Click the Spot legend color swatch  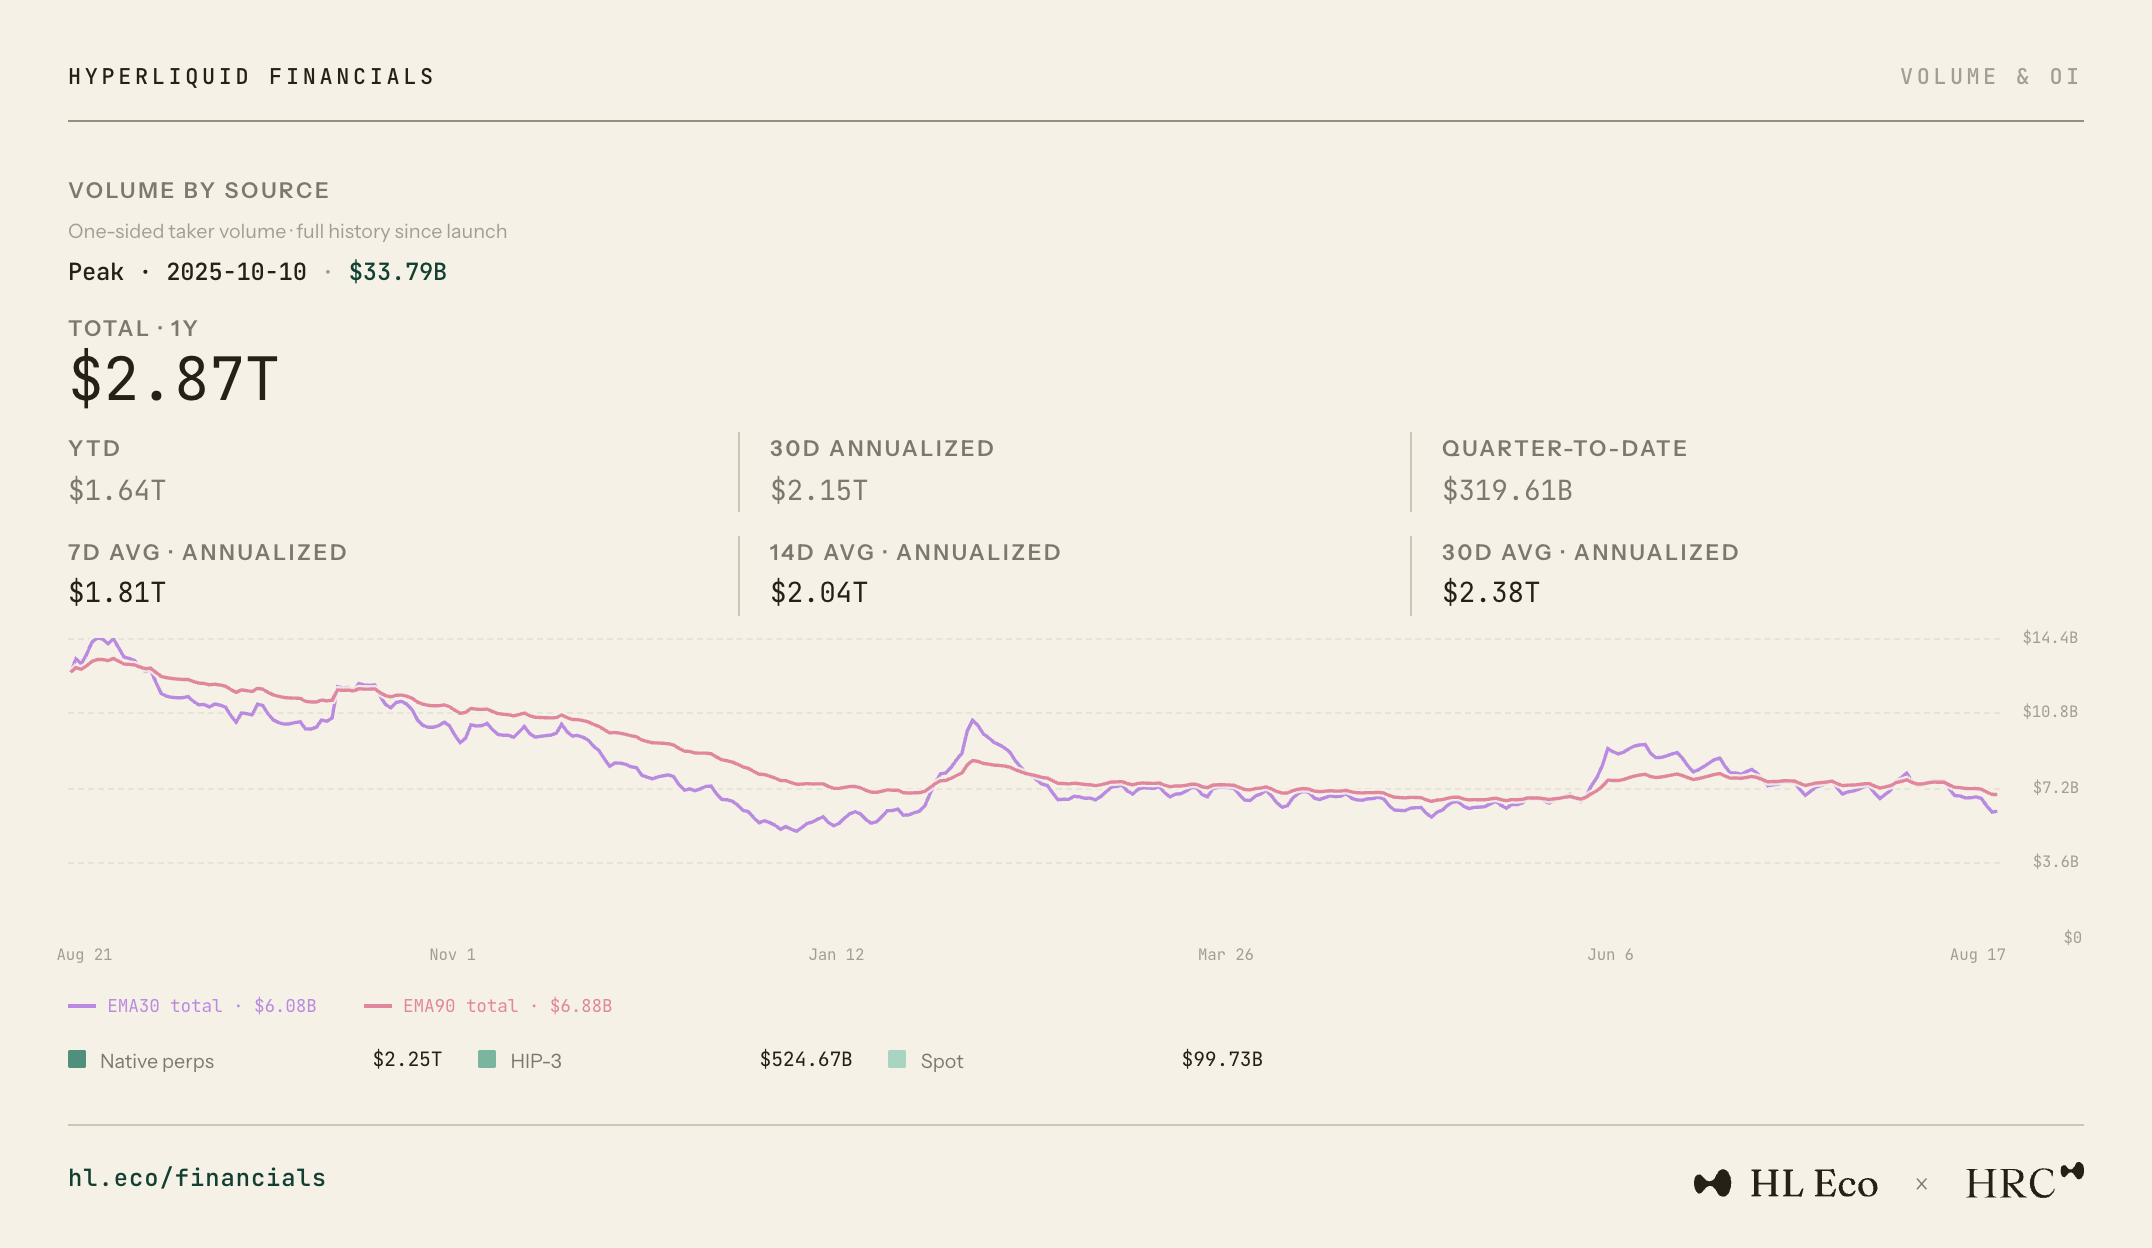(897, 1059)
